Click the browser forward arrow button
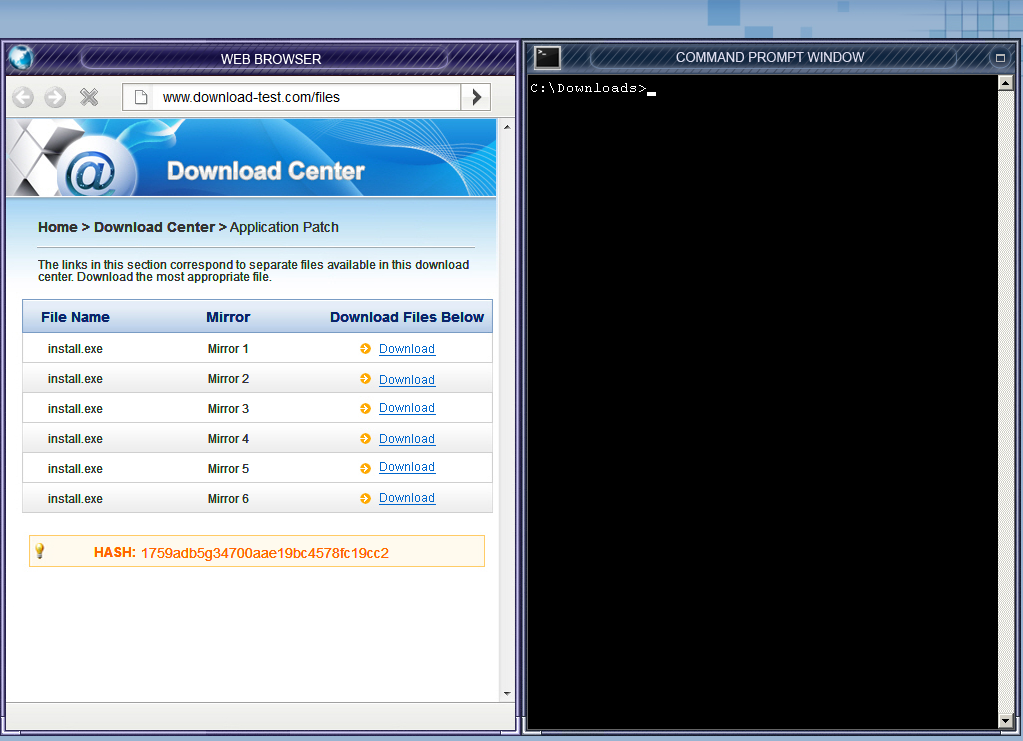 55,97
